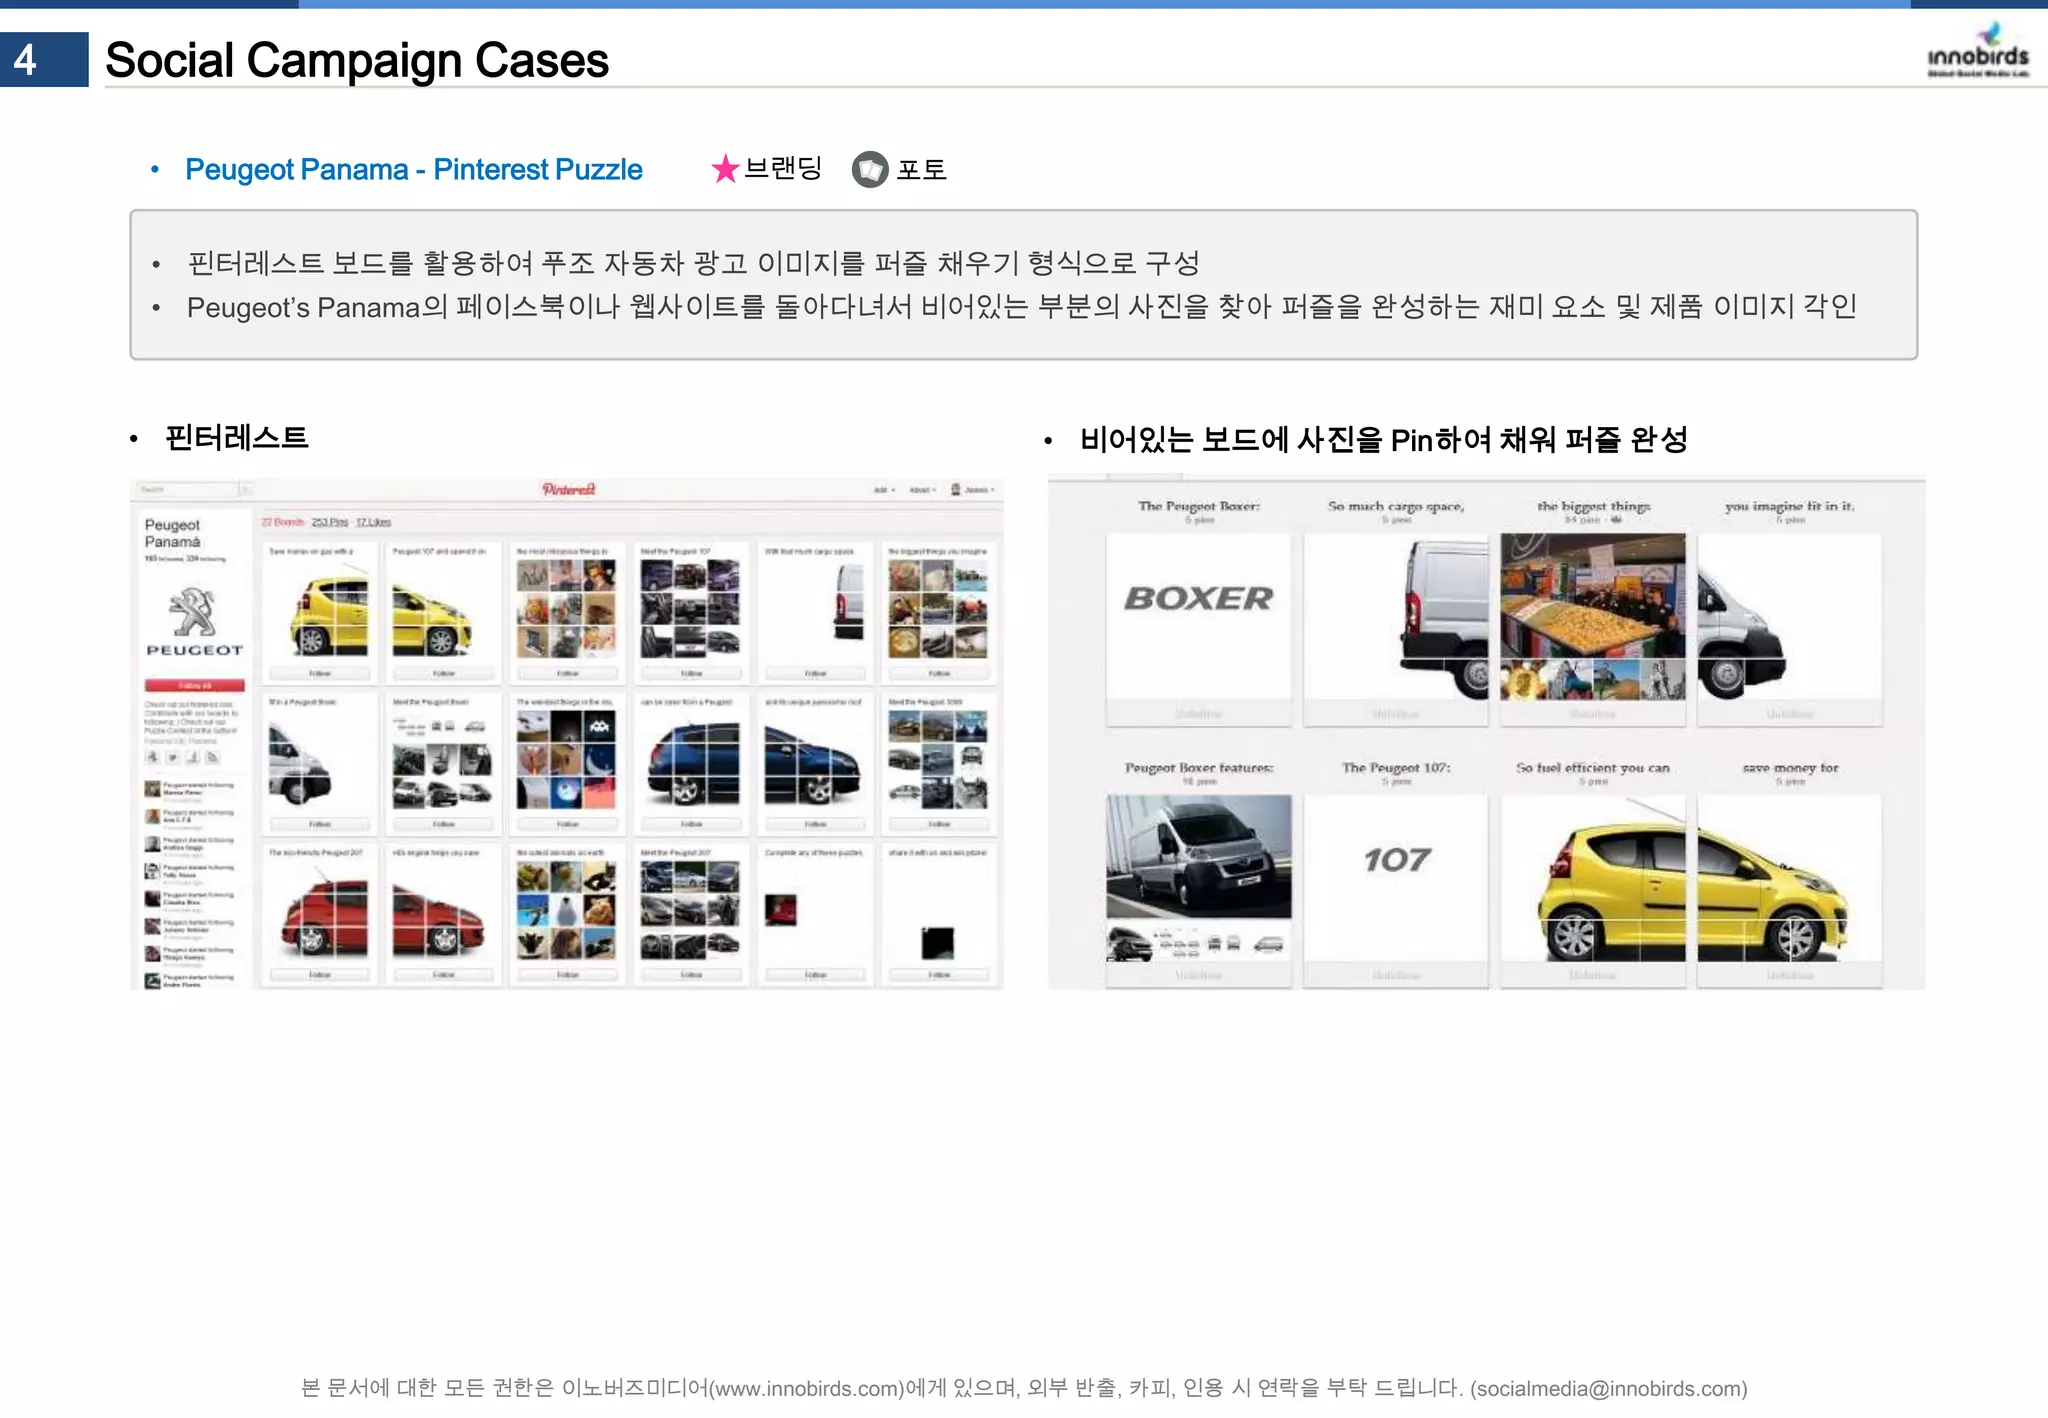Viewport: 2048px width, 1418px height.
Task: Click the red Follow all button
Action: tap(194, 686)
